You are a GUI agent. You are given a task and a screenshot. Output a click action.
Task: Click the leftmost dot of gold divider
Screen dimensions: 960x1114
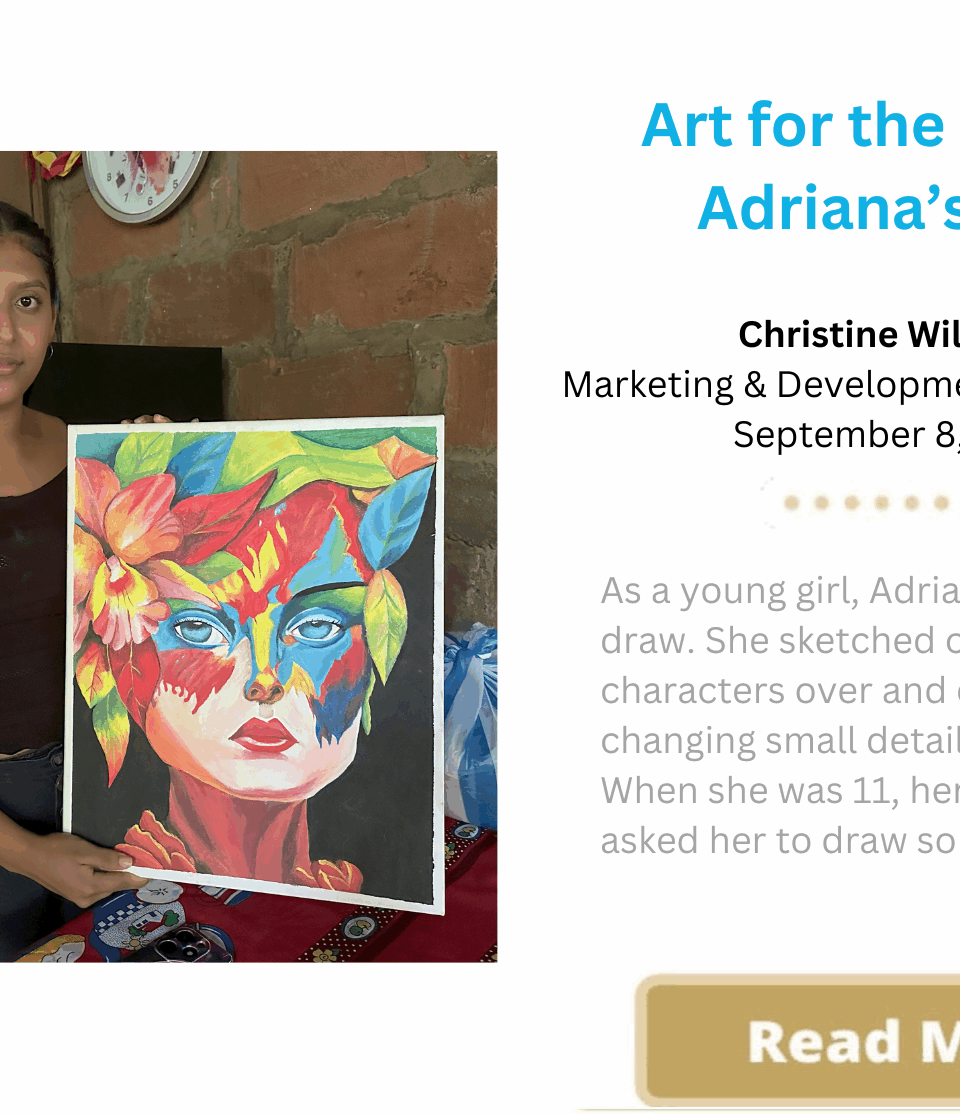click(791, 503)
